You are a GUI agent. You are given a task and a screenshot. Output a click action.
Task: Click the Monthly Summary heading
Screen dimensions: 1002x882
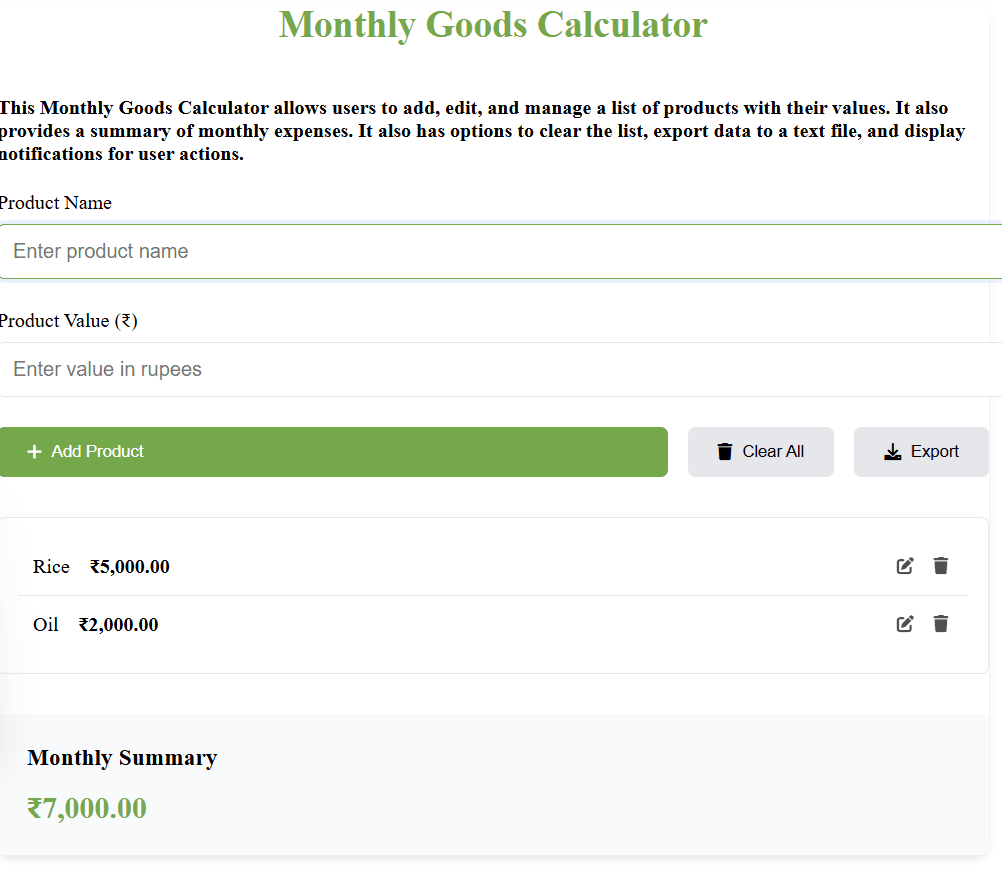click(122, 758)
